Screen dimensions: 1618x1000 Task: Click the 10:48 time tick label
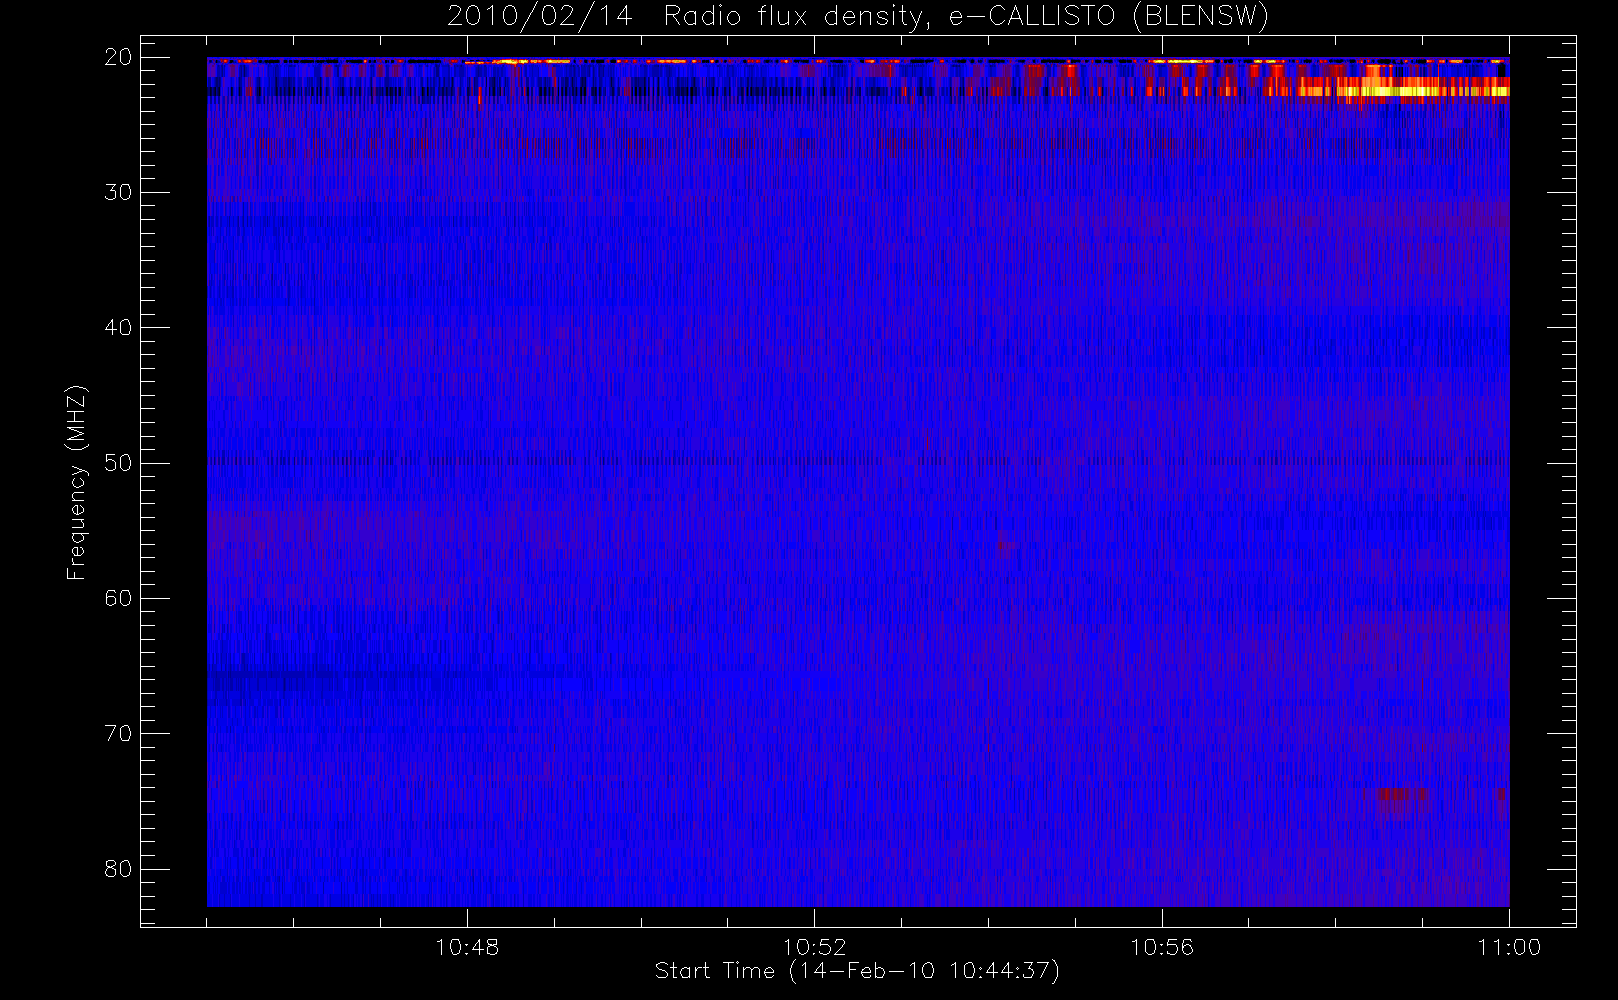tap(467, 947)
